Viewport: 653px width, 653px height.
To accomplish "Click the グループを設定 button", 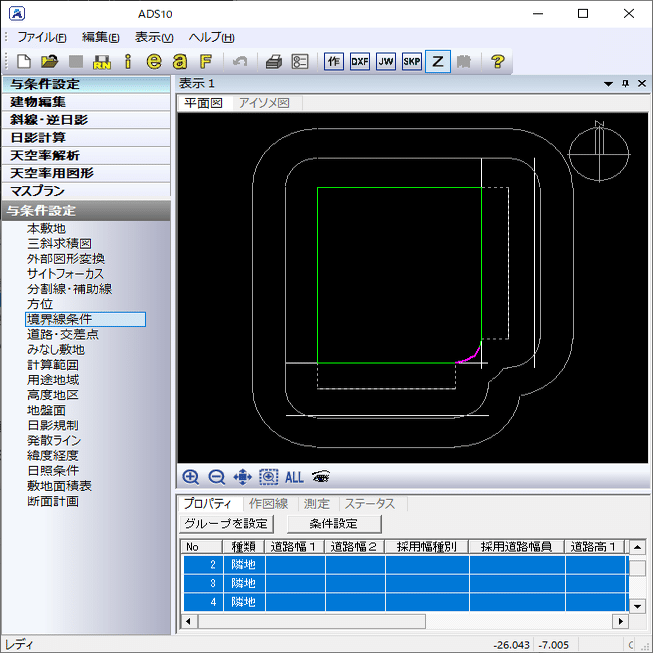I will [x=226, y=524].
